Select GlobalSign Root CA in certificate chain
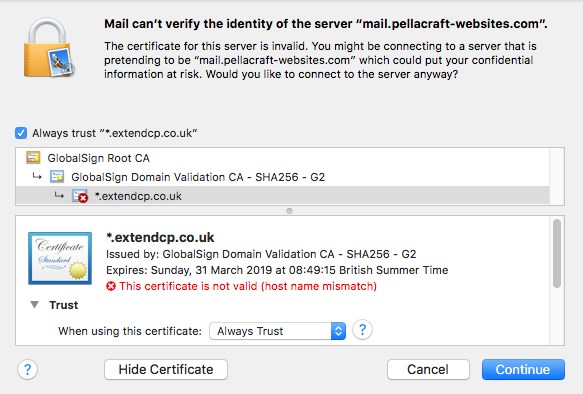Viewport: 583px width, 394px height. point(283,158)
